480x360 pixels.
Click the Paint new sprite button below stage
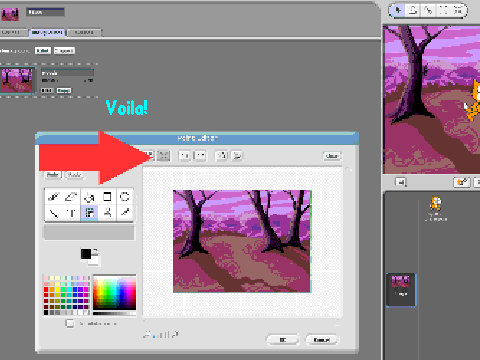462,182
